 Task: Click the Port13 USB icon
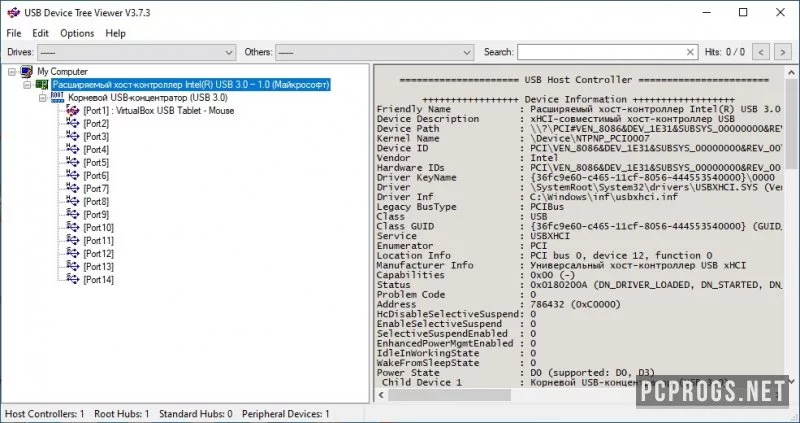73,266
